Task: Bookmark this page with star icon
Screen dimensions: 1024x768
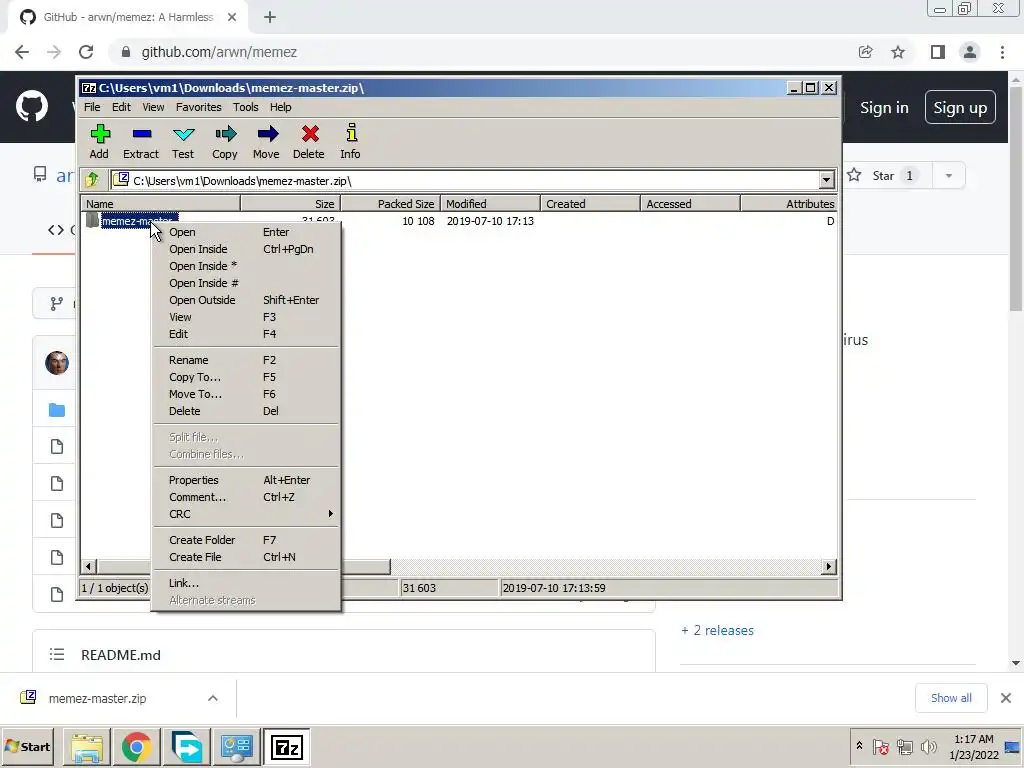Action: click(899, 52)
